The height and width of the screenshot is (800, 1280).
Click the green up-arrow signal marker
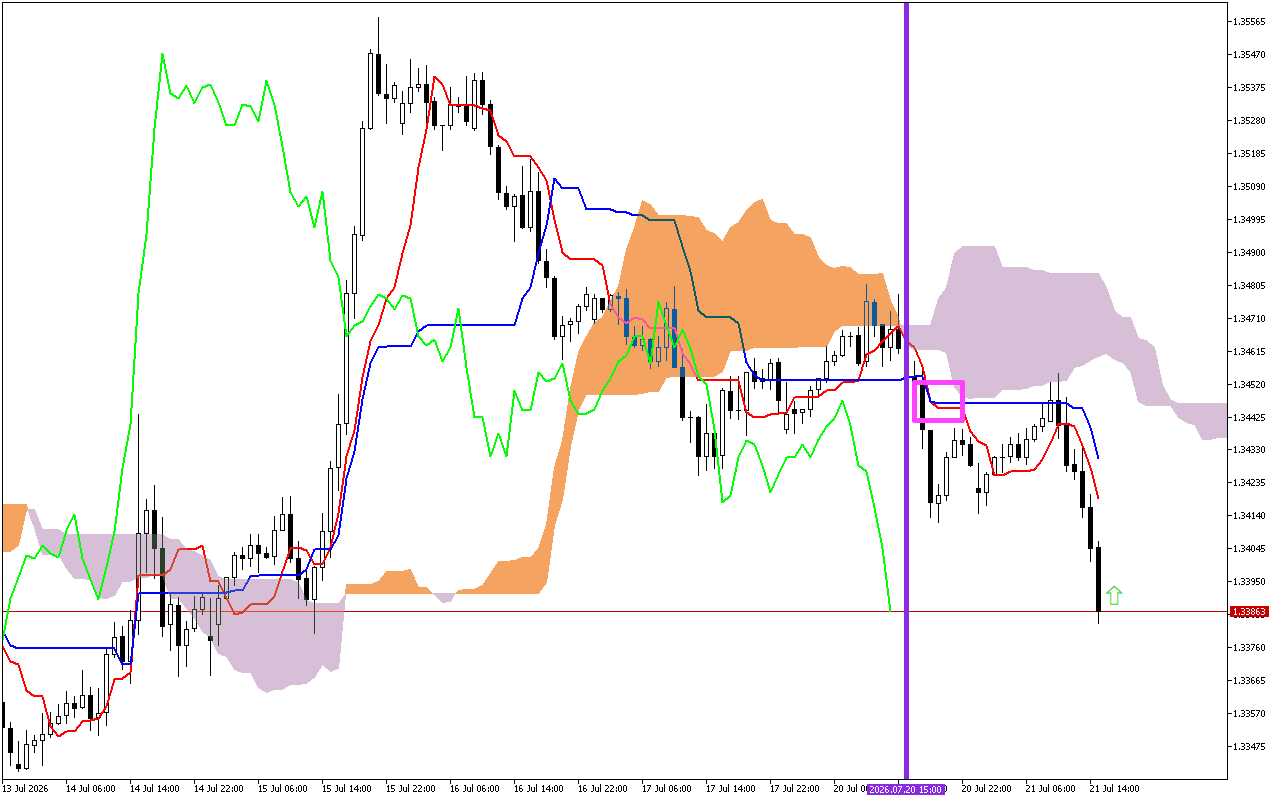pyautogui.click(x=1114, y=596)
